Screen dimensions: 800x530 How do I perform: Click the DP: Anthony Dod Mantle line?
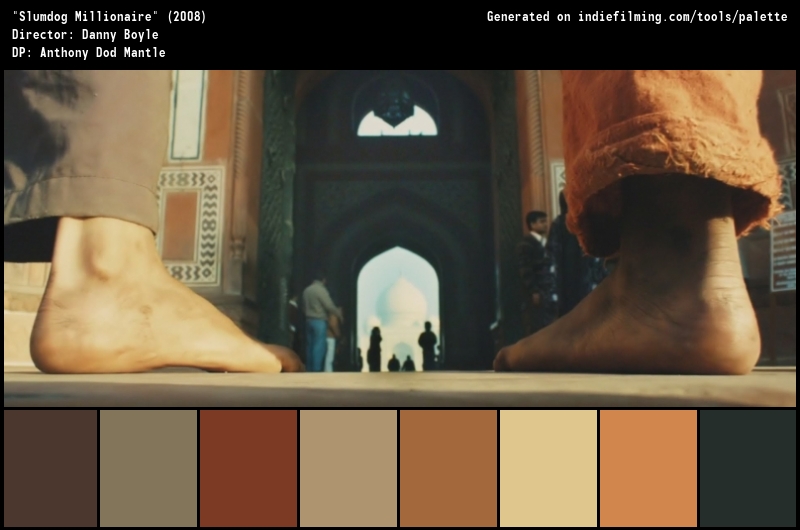[89, 53]
